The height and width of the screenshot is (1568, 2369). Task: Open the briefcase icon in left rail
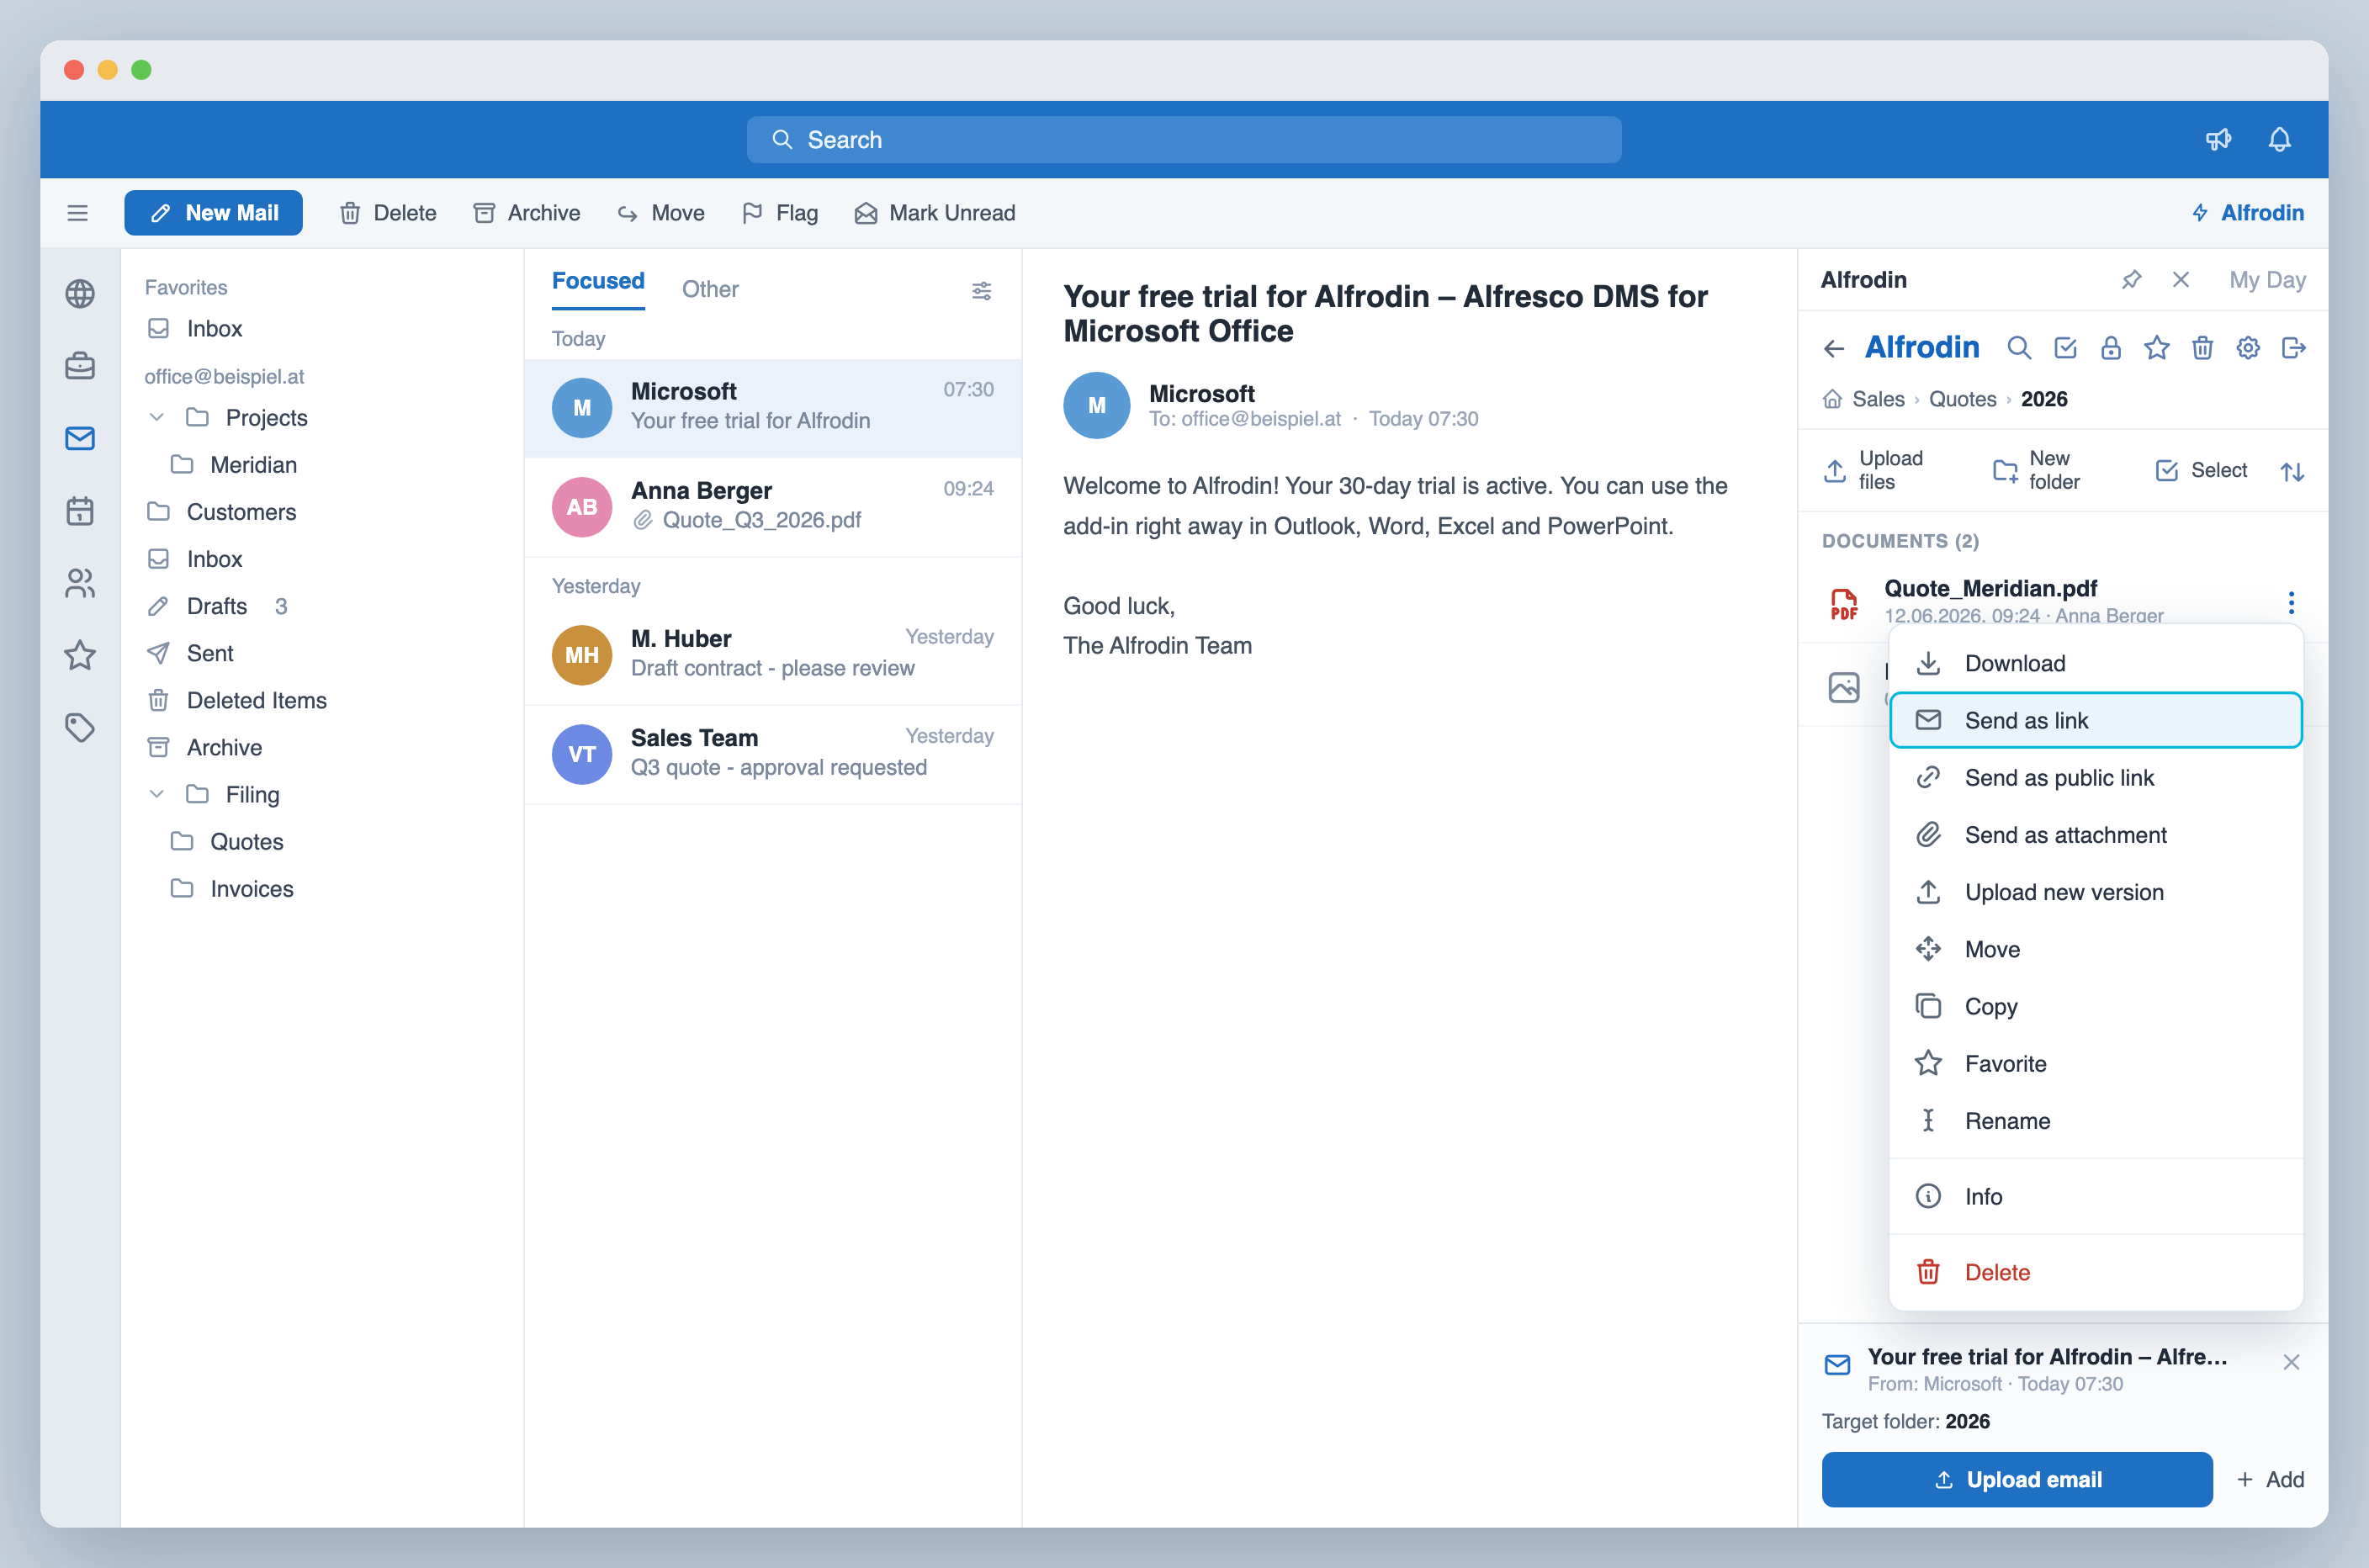click(80, 366)
